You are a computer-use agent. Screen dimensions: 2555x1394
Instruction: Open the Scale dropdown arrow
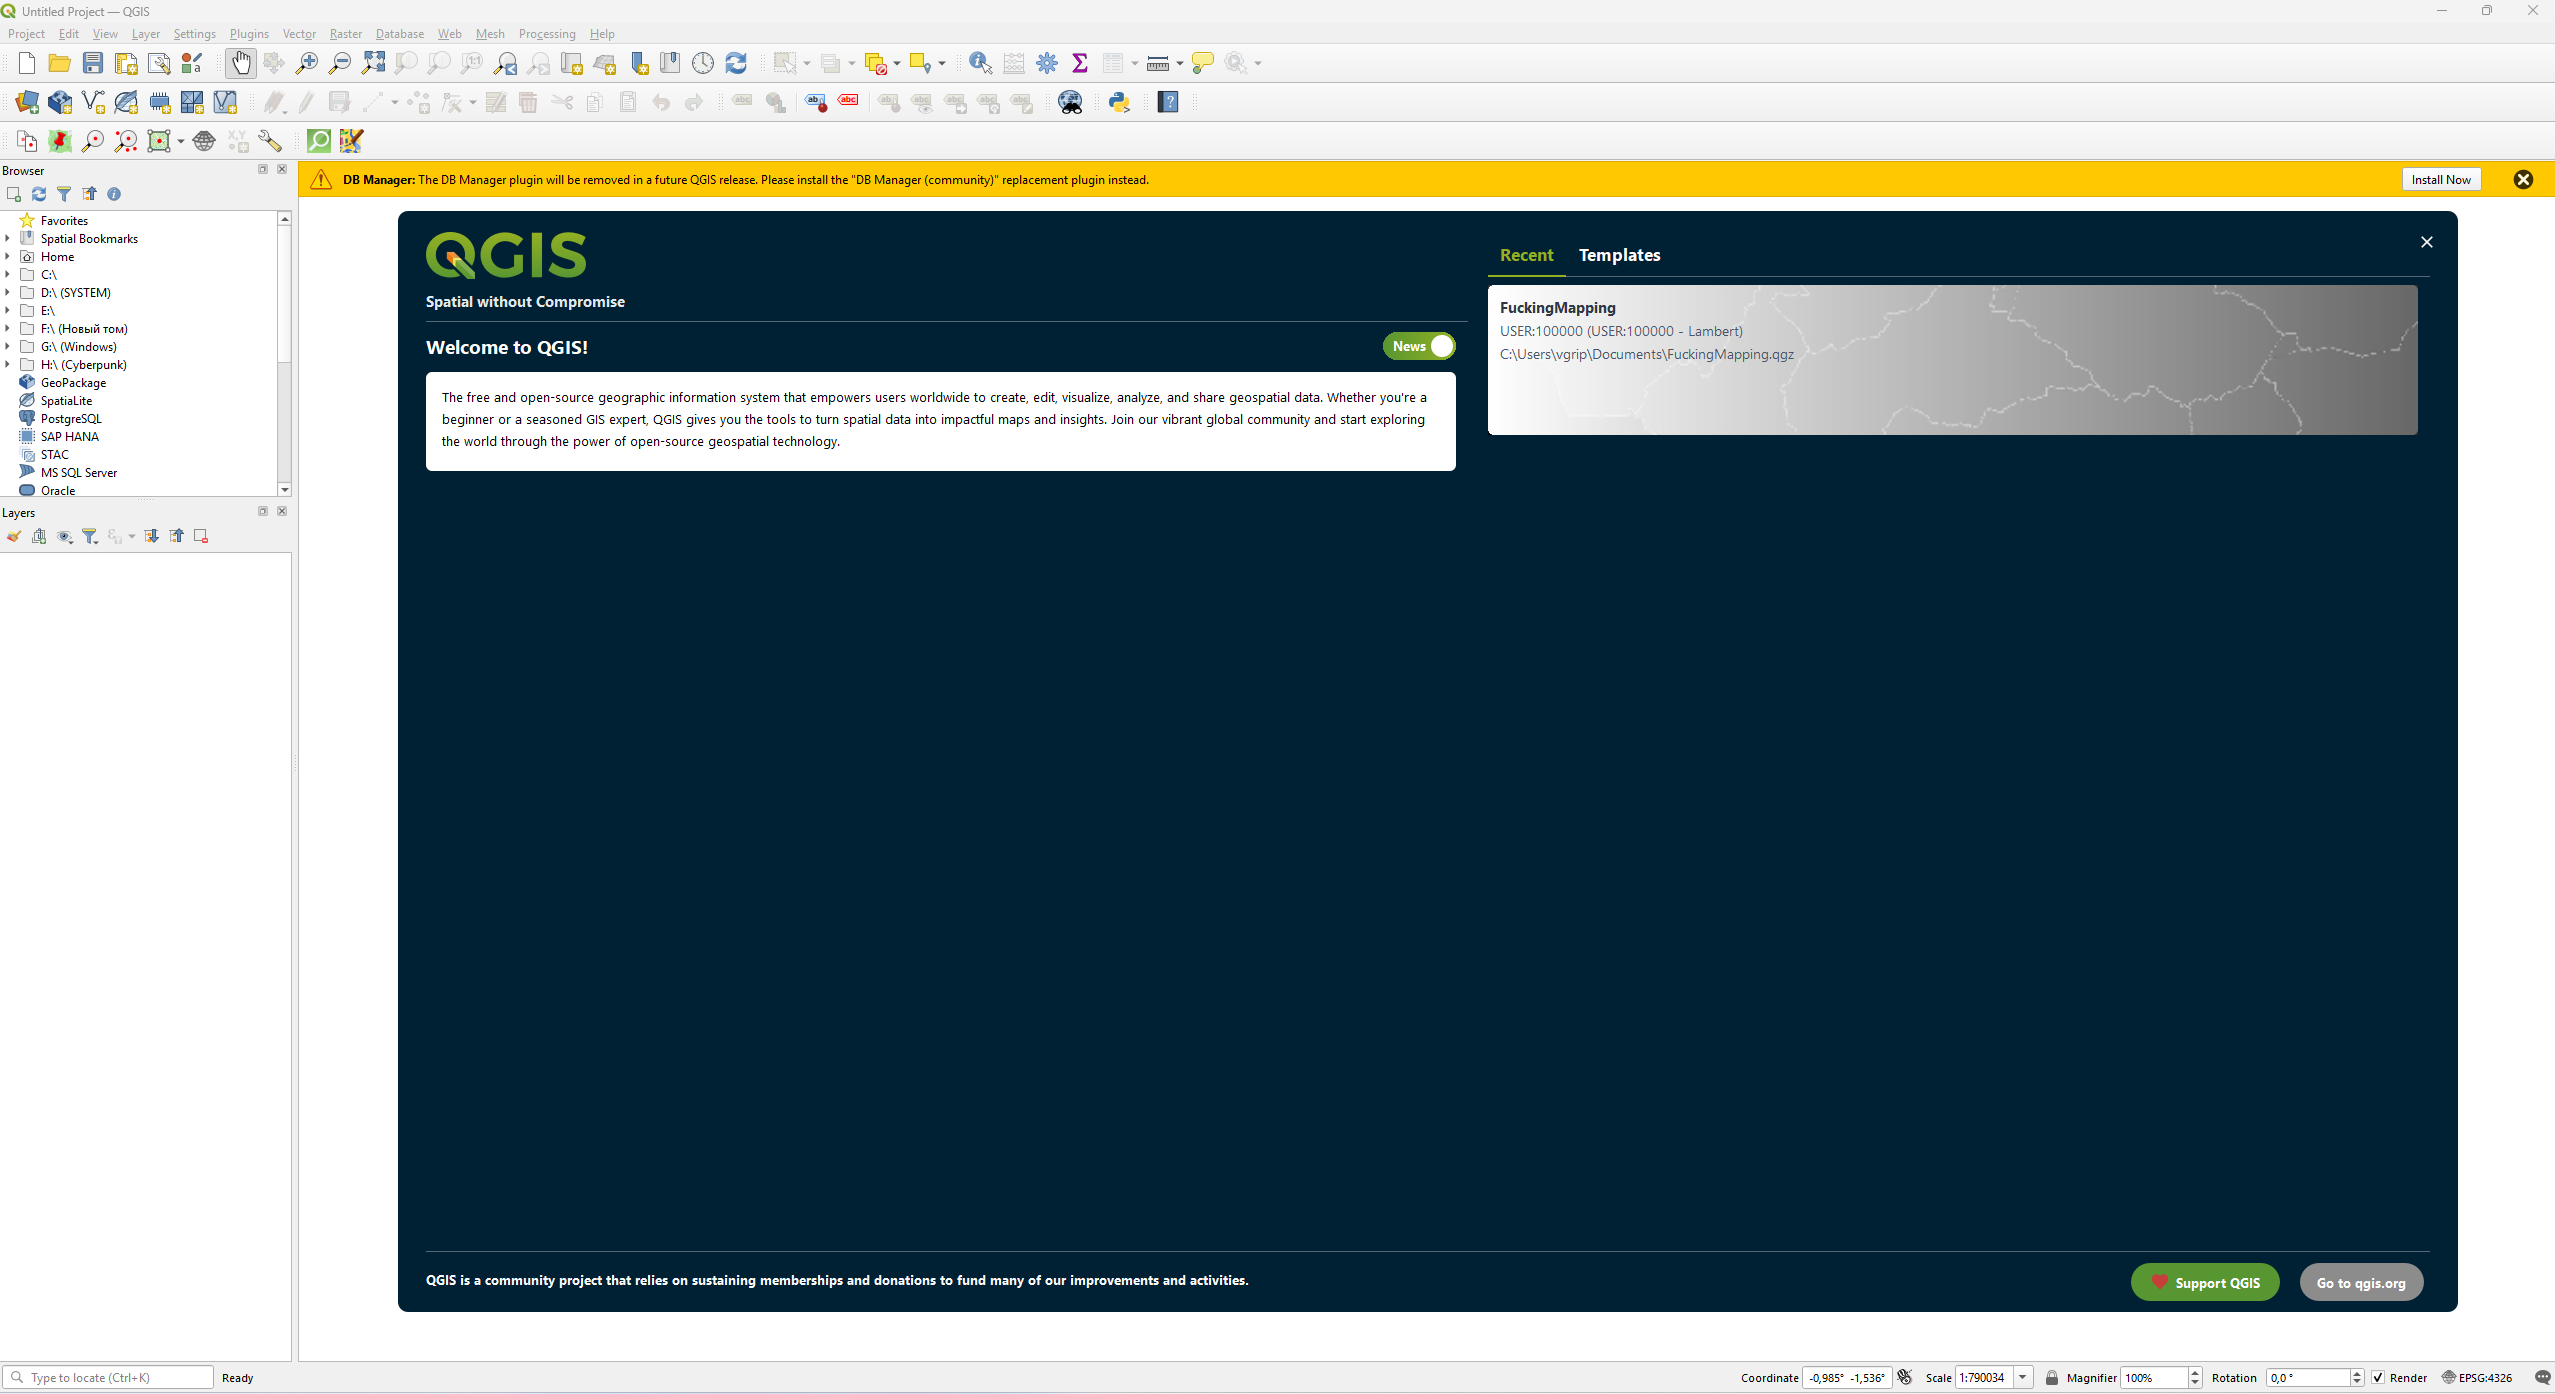click(x=2023, y=1378)
